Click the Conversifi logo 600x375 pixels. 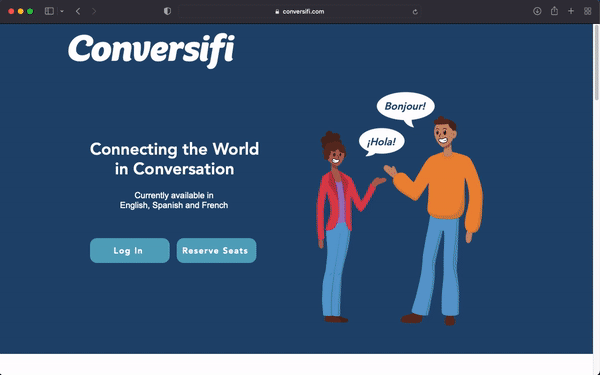pos(152,51)
